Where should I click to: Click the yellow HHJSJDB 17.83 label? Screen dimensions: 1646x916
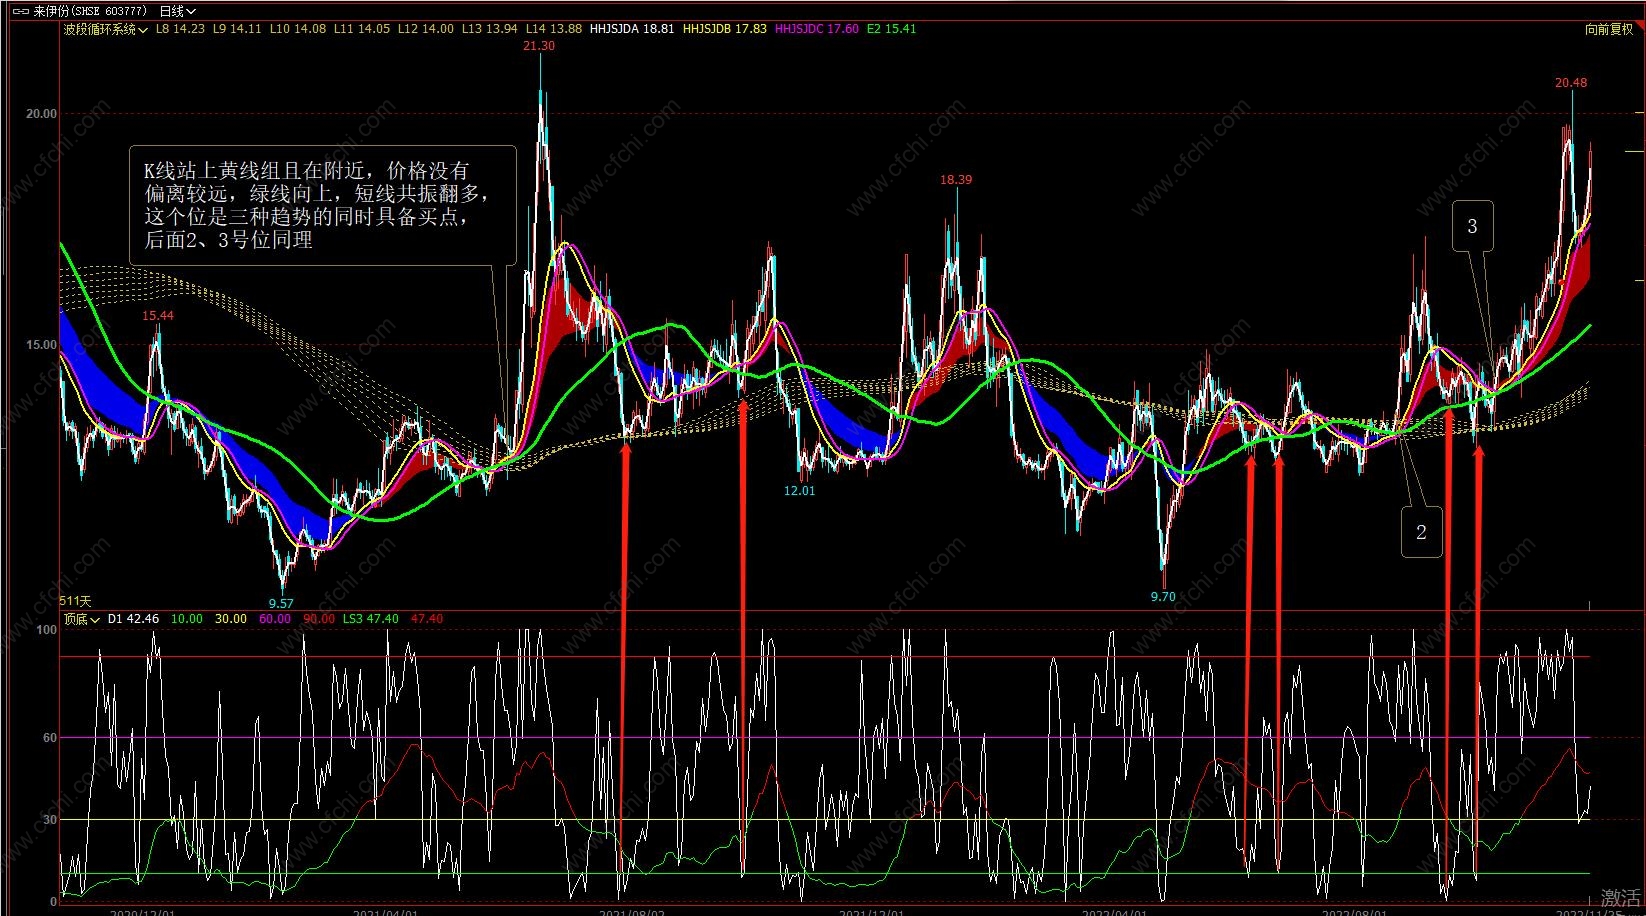click(x=725, y=29)
